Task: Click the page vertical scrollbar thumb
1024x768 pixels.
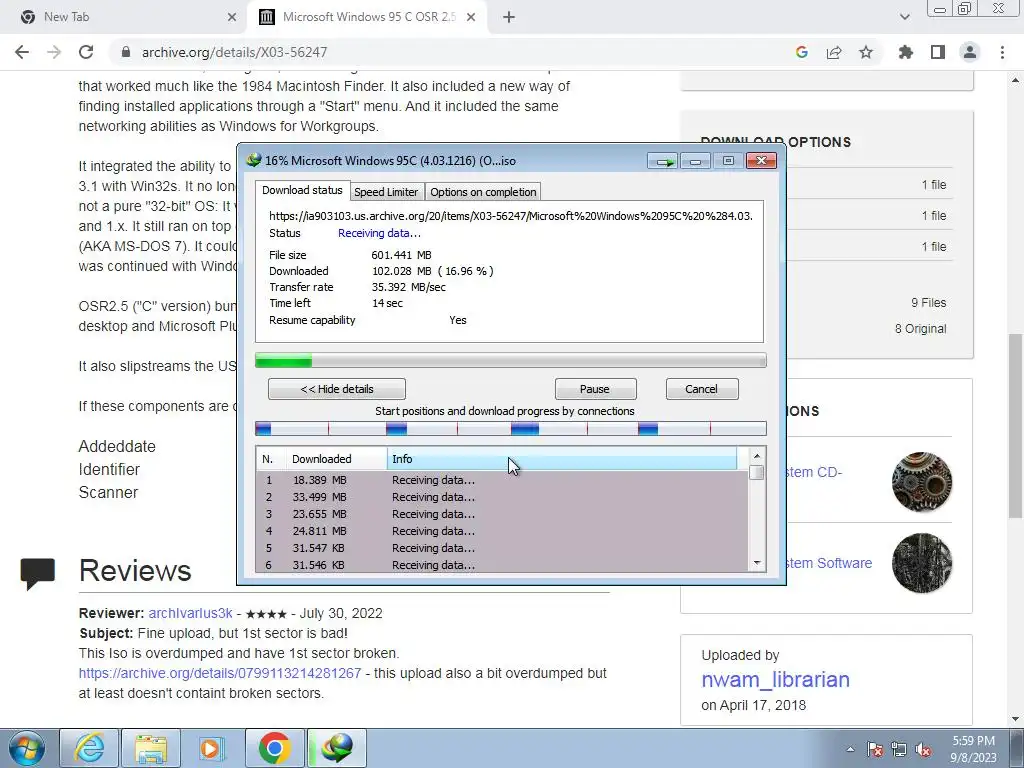Action: [x=1016, y=424]
